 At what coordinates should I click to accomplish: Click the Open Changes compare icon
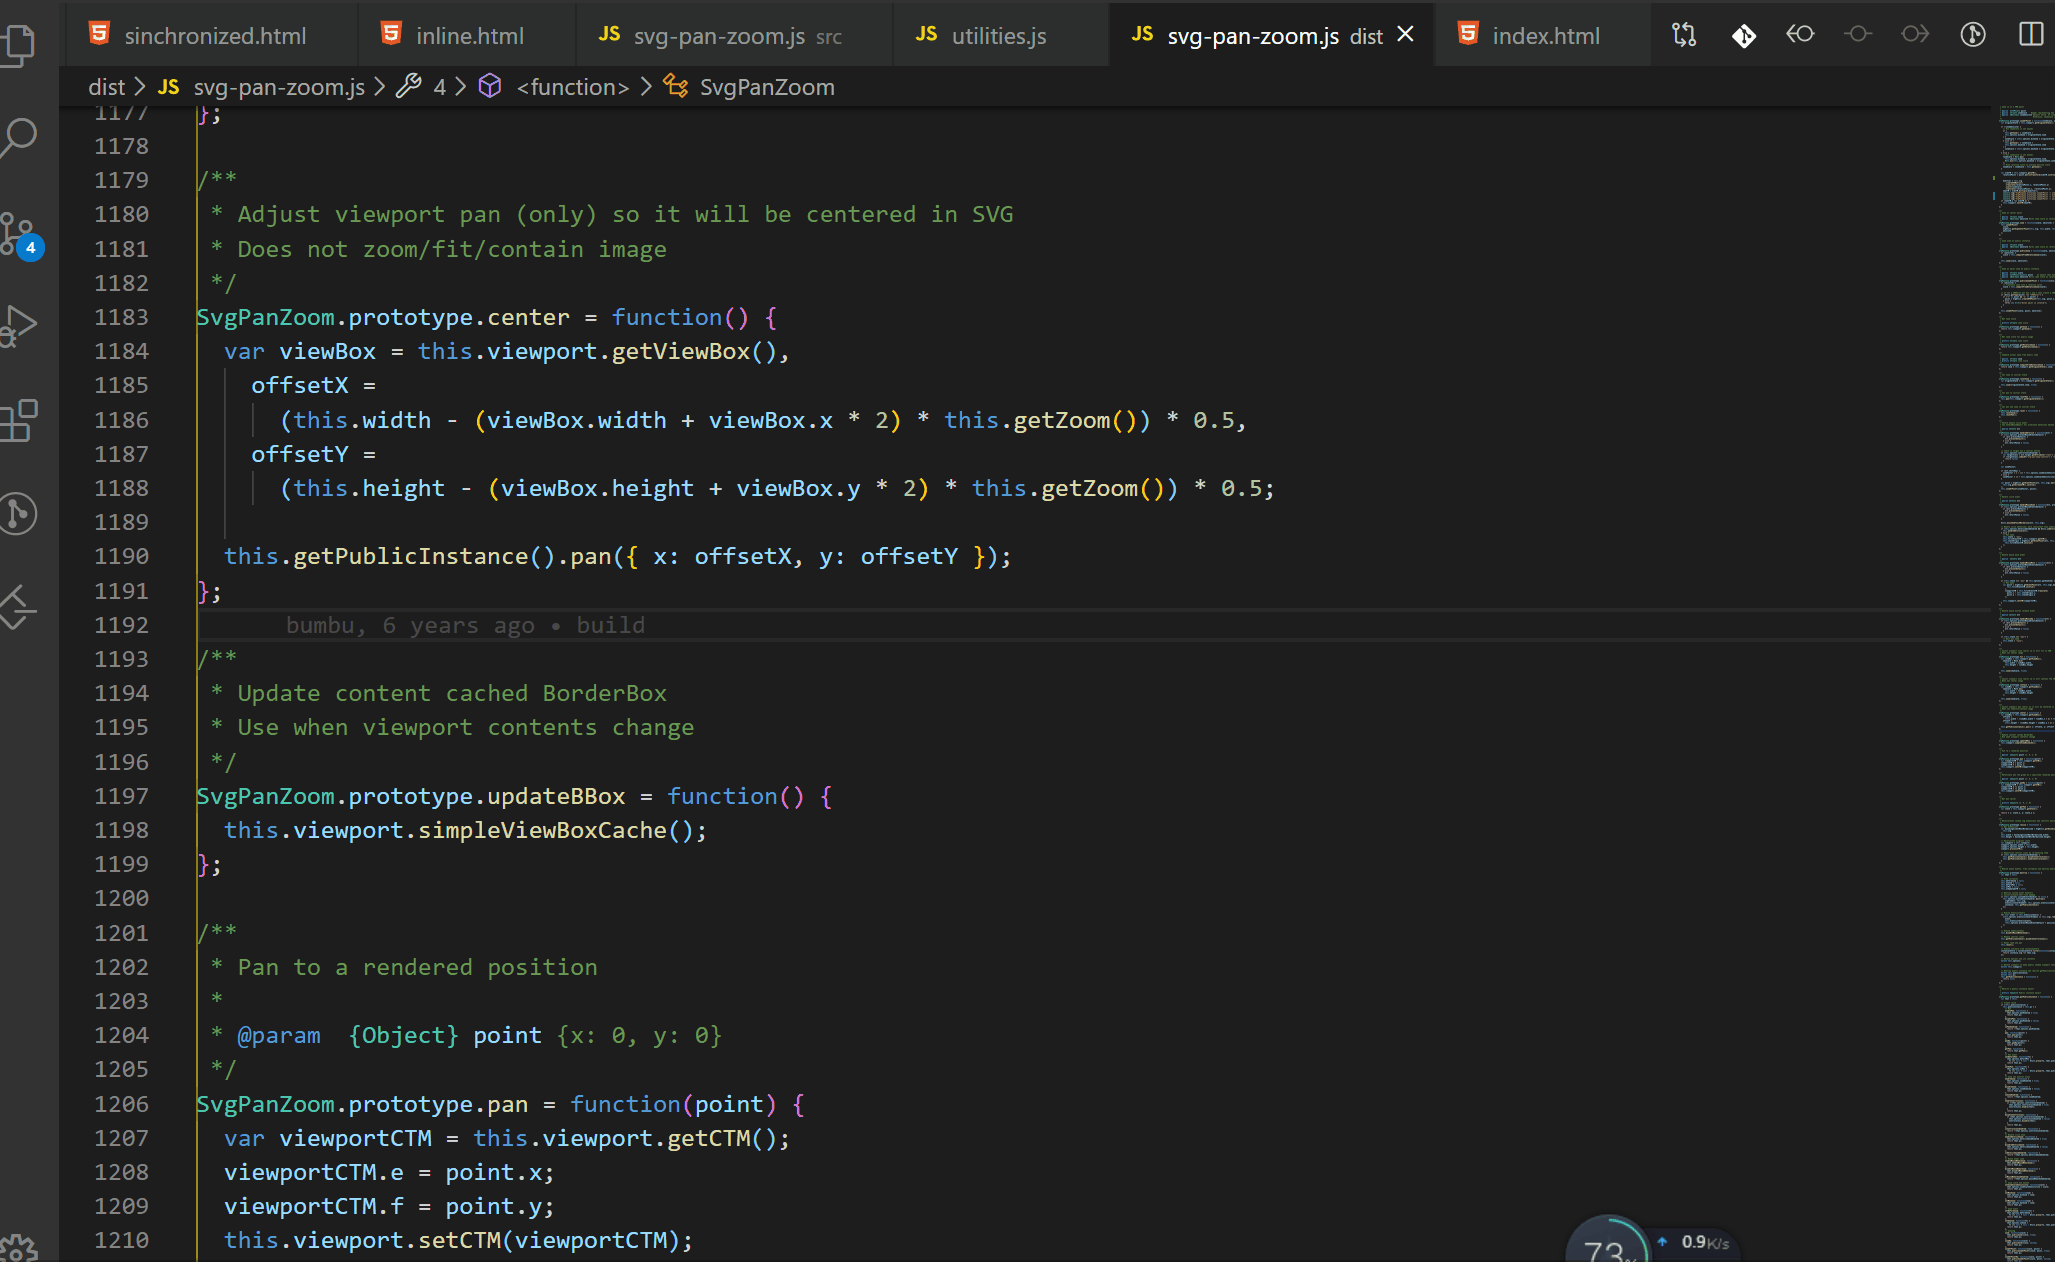tap(1684, 35)
